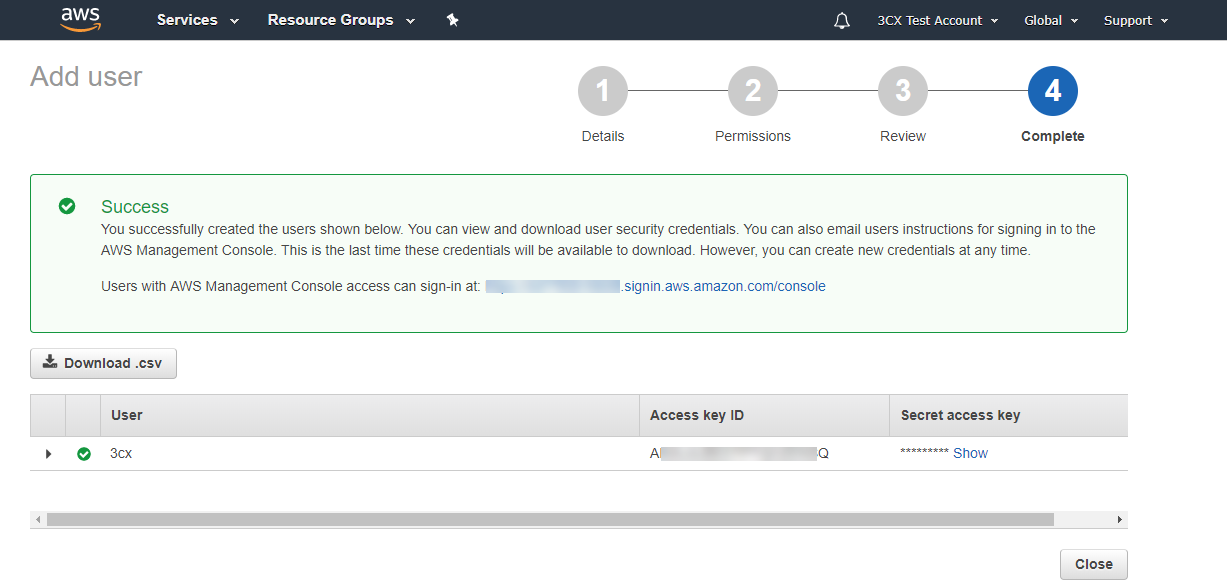Click the step 1 Details circle
This screenshot has width=1227, height=581.
click(x=603, y=91)
